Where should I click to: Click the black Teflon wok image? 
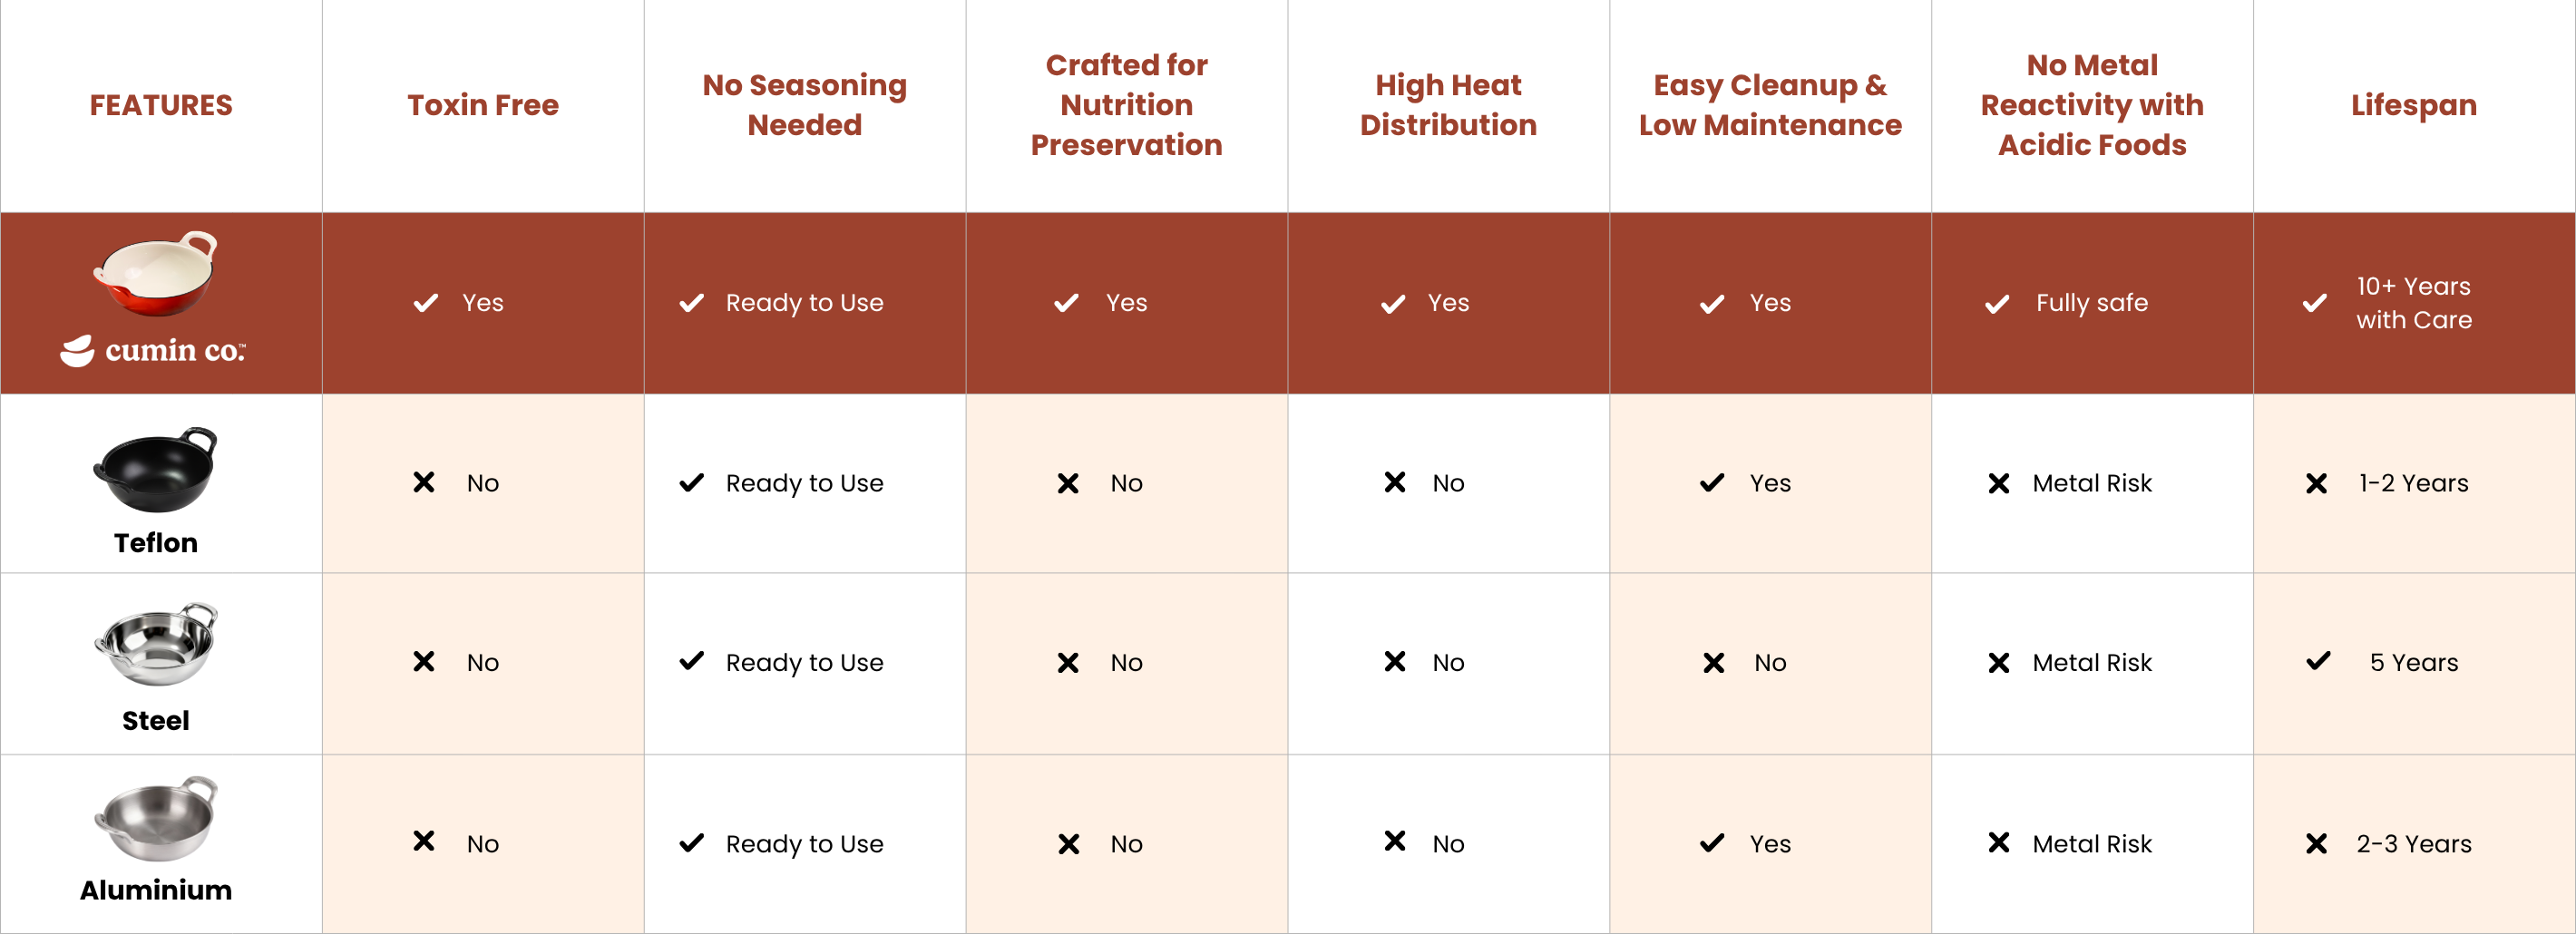click(x=155, y=468)
